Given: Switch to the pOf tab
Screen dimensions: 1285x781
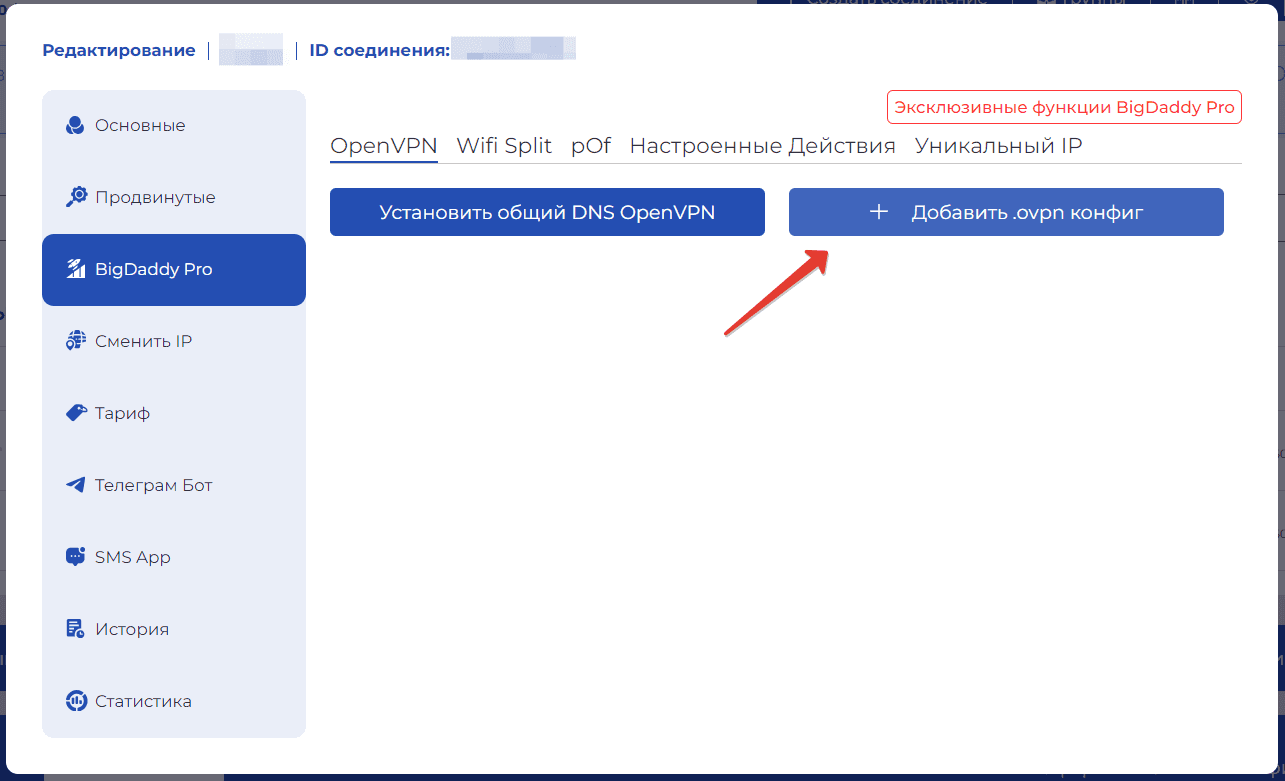Looking at the screenshot, I should (591, 146).
